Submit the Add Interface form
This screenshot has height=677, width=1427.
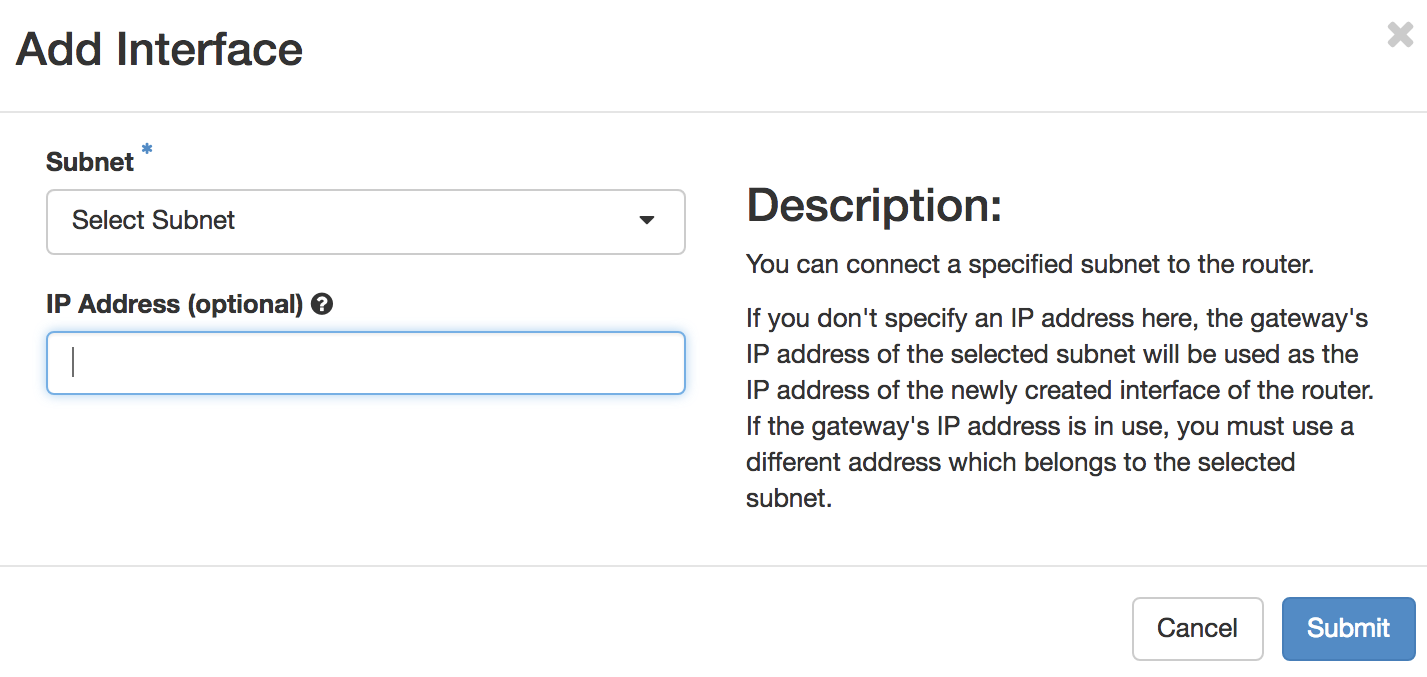point(1348,628)
